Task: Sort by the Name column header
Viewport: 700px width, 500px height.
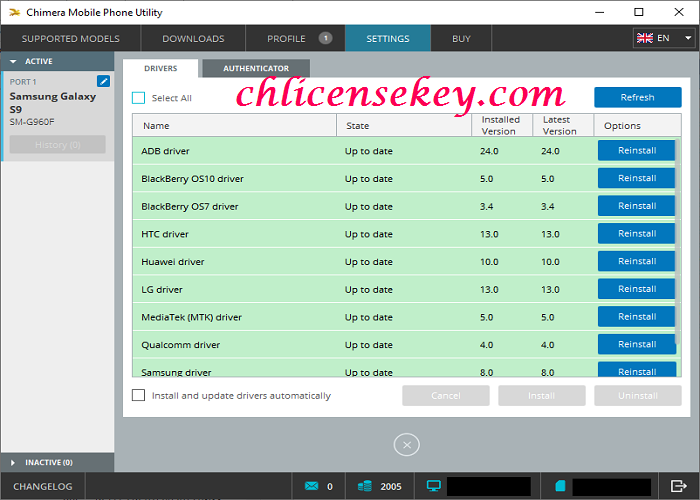Action: (234, 125)
